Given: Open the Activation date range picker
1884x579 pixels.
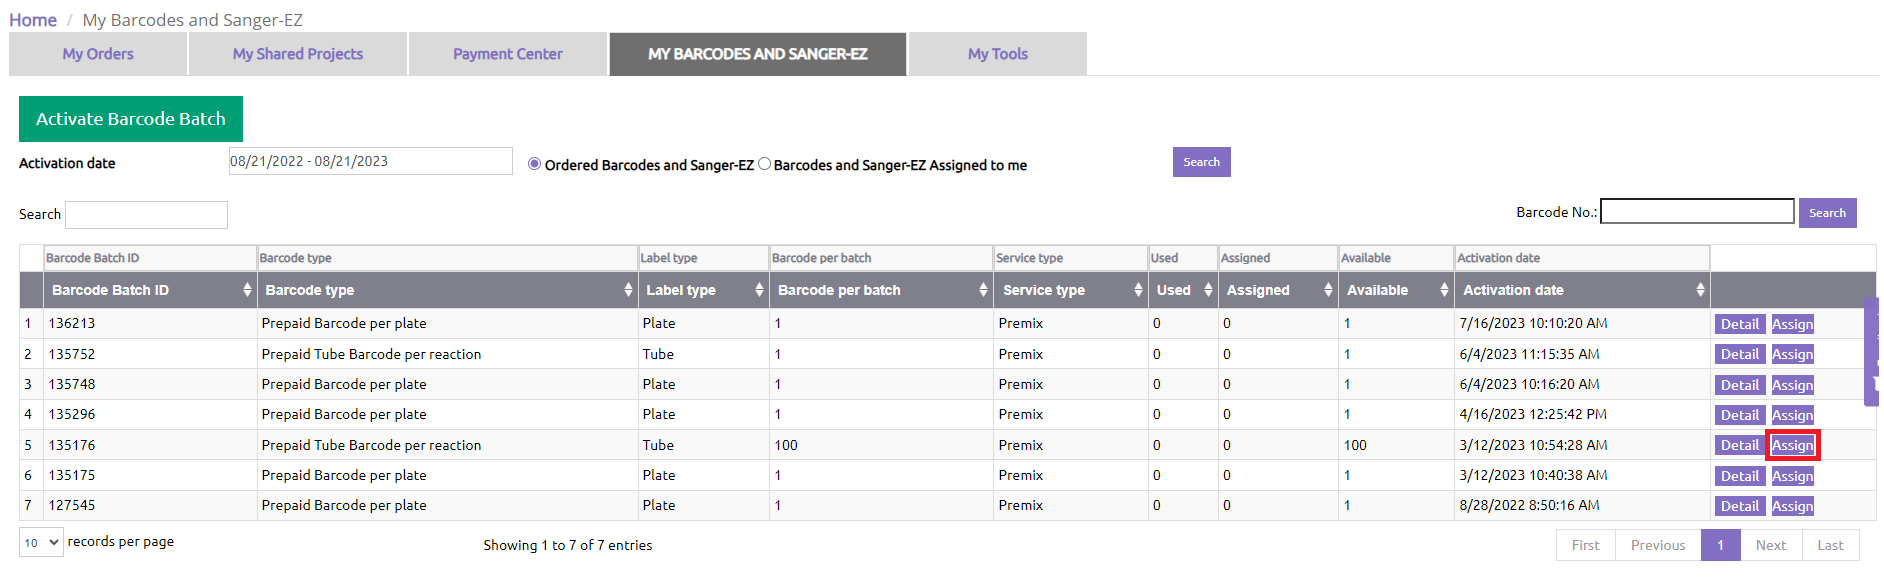Looking at the screenshot, I should click(x=370, y=161).
